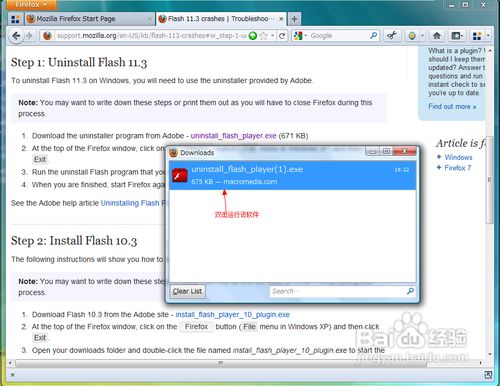Open the Firefox 7 sidebar link

458,168
